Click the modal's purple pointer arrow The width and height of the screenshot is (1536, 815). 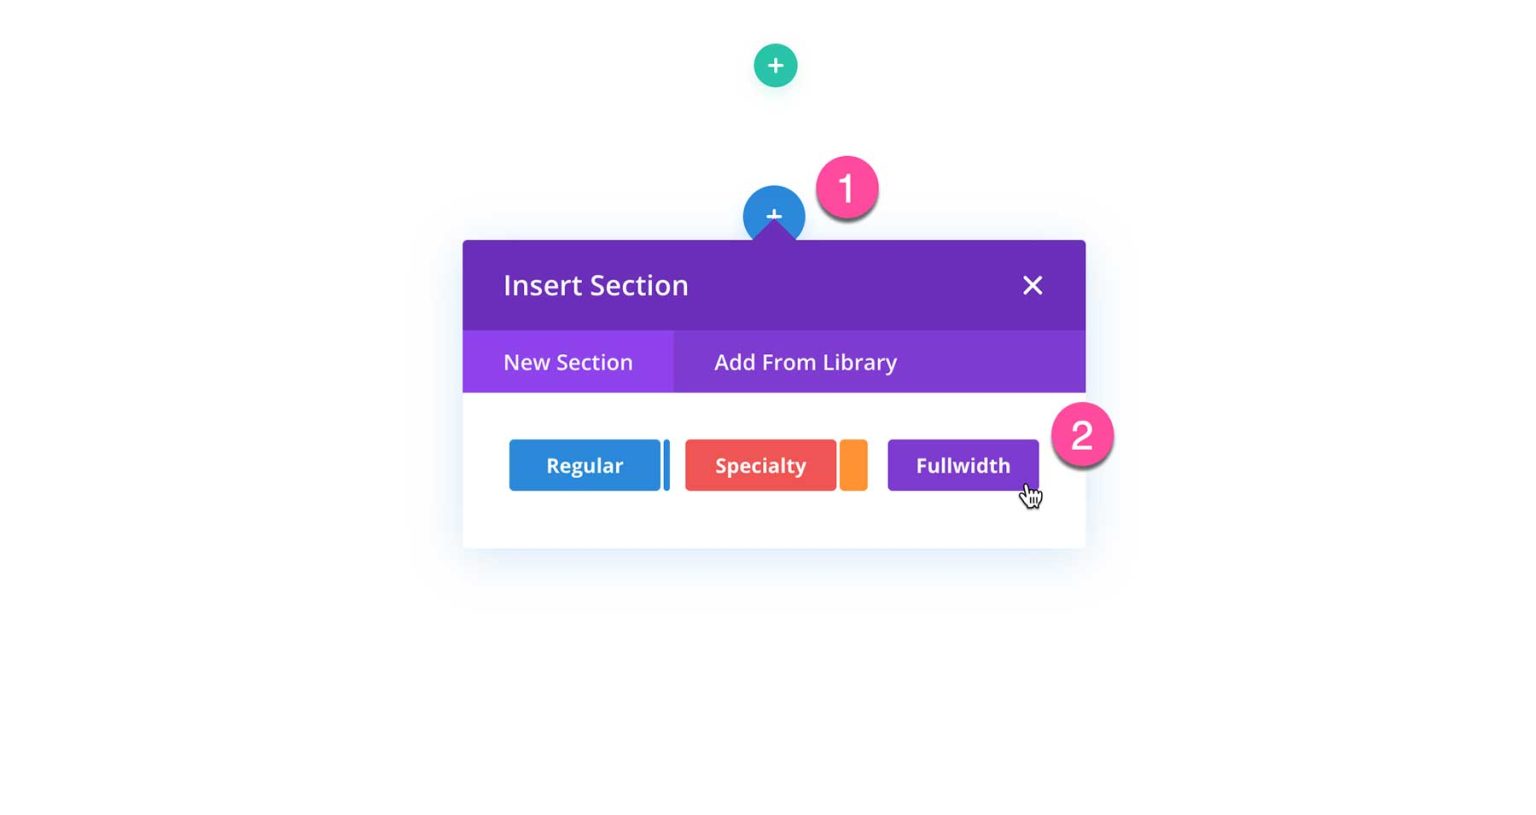tap(773, 233)
